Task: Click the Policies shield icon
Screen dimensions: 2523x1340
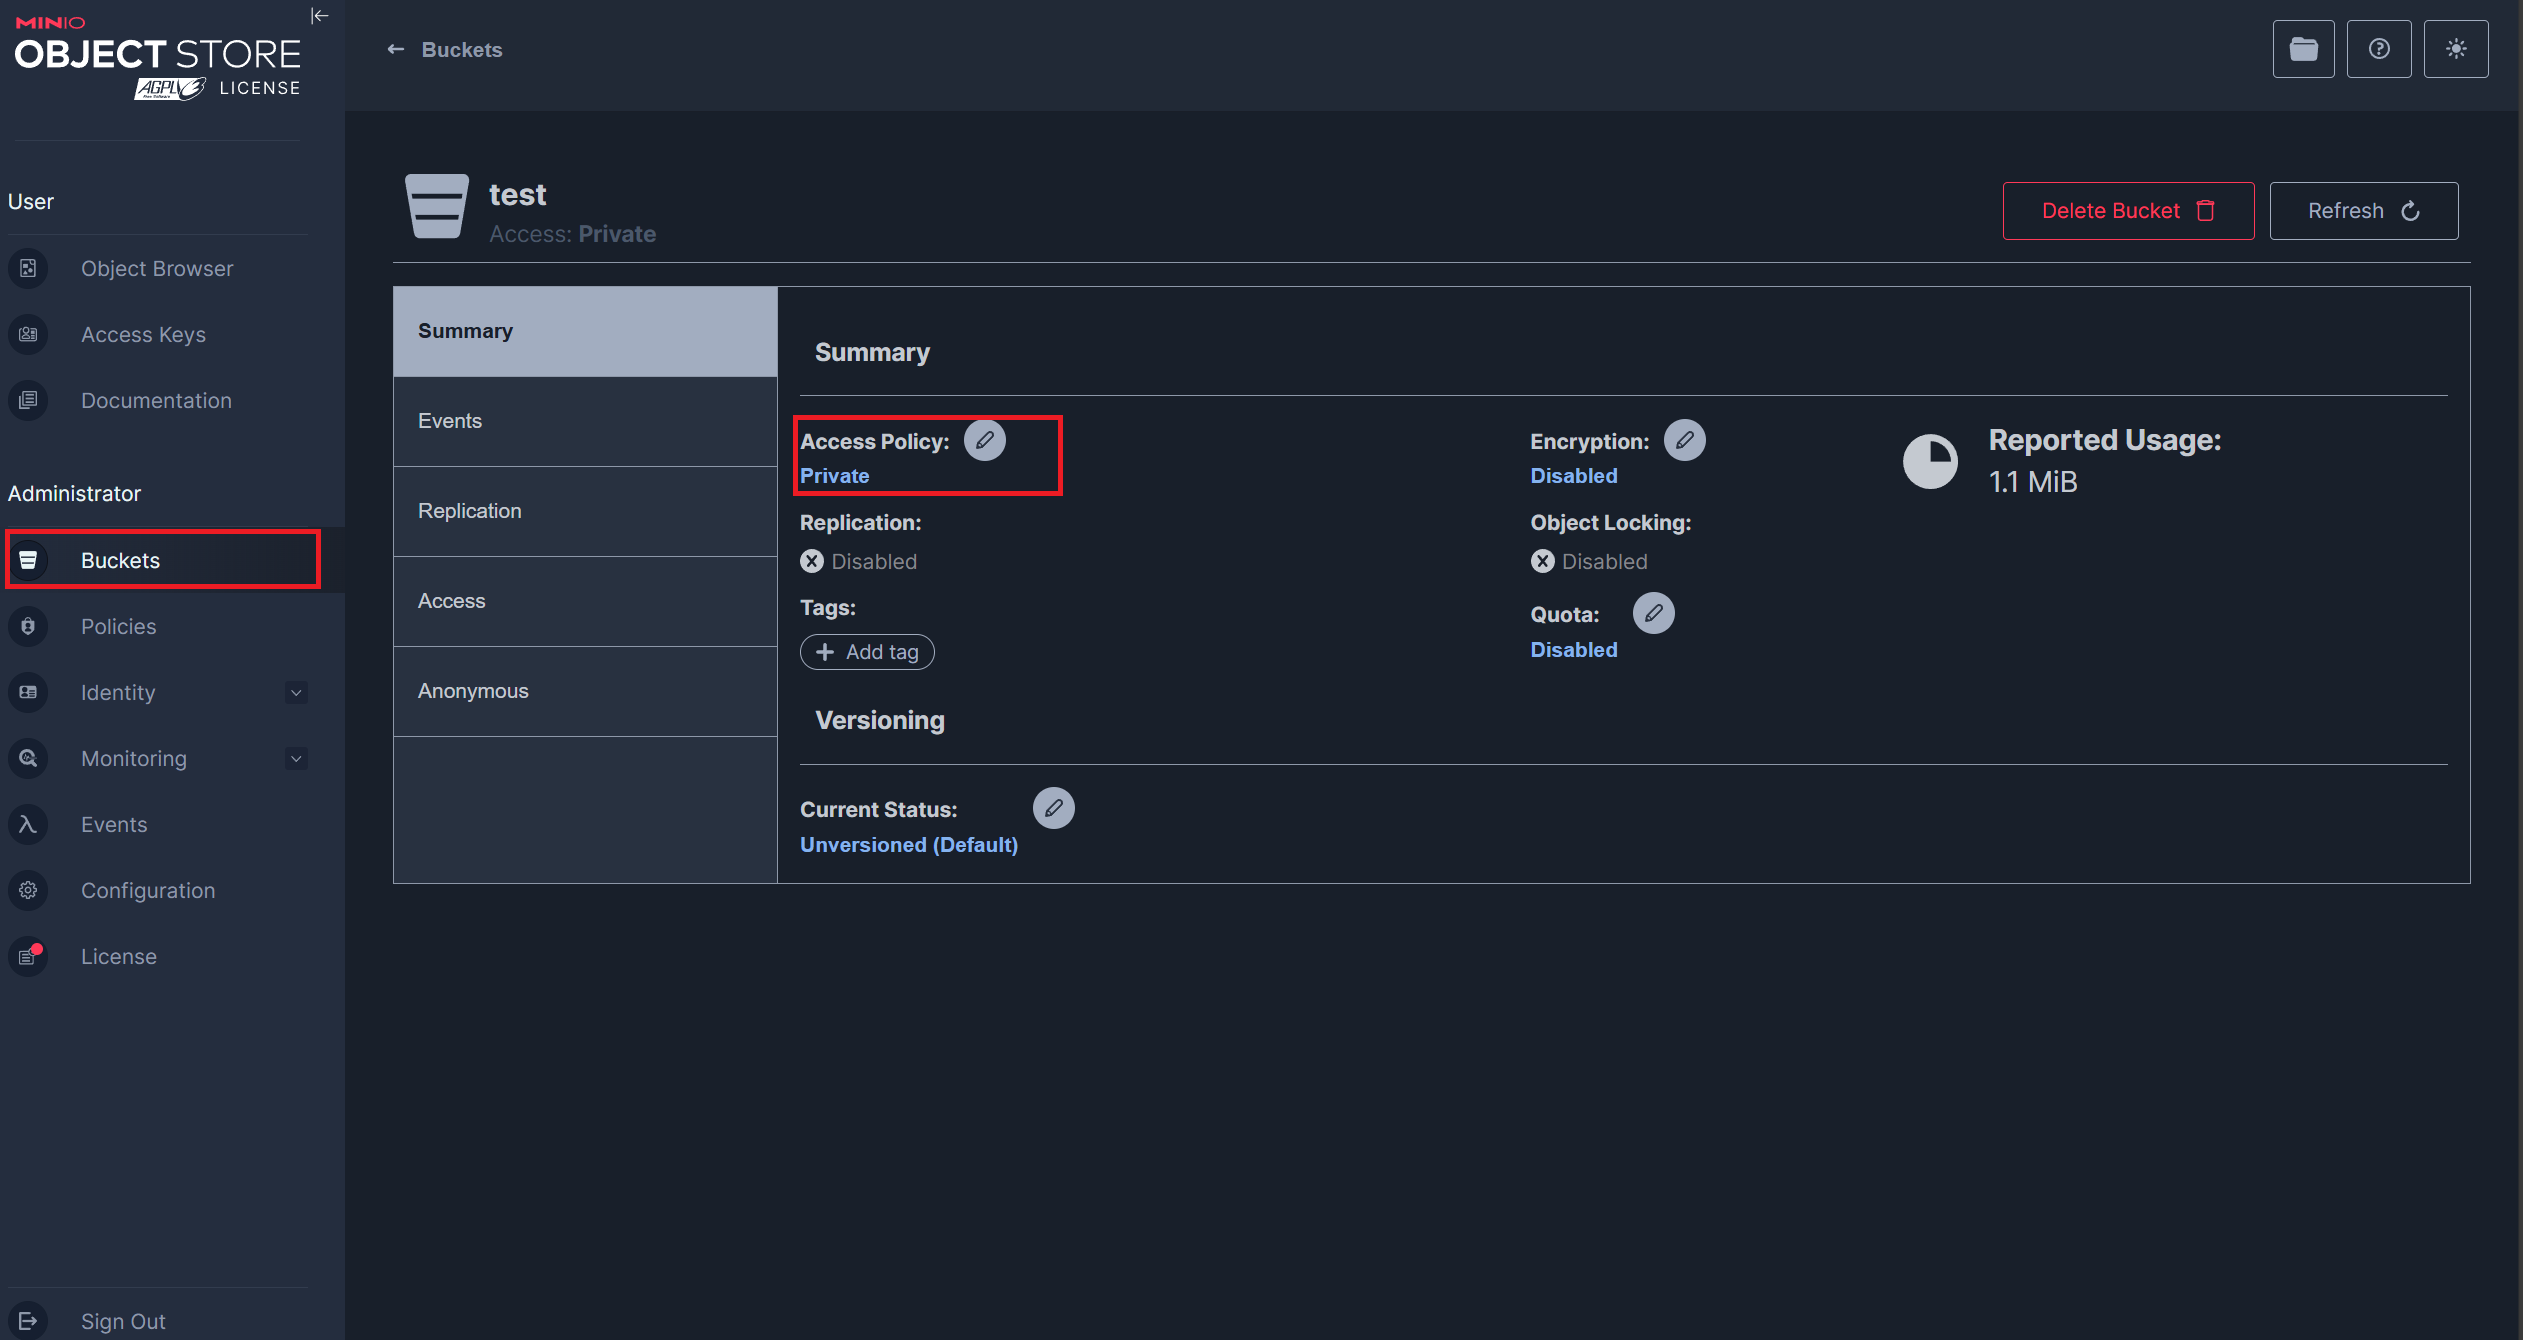Action: click(28, 626)
